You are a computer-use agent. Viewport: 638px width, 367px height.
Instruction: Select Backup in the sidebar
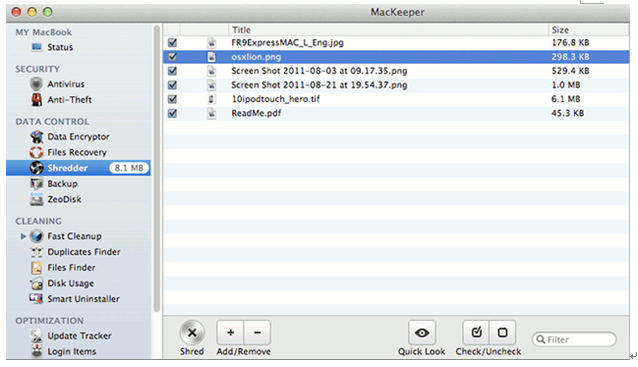[62, 184]
